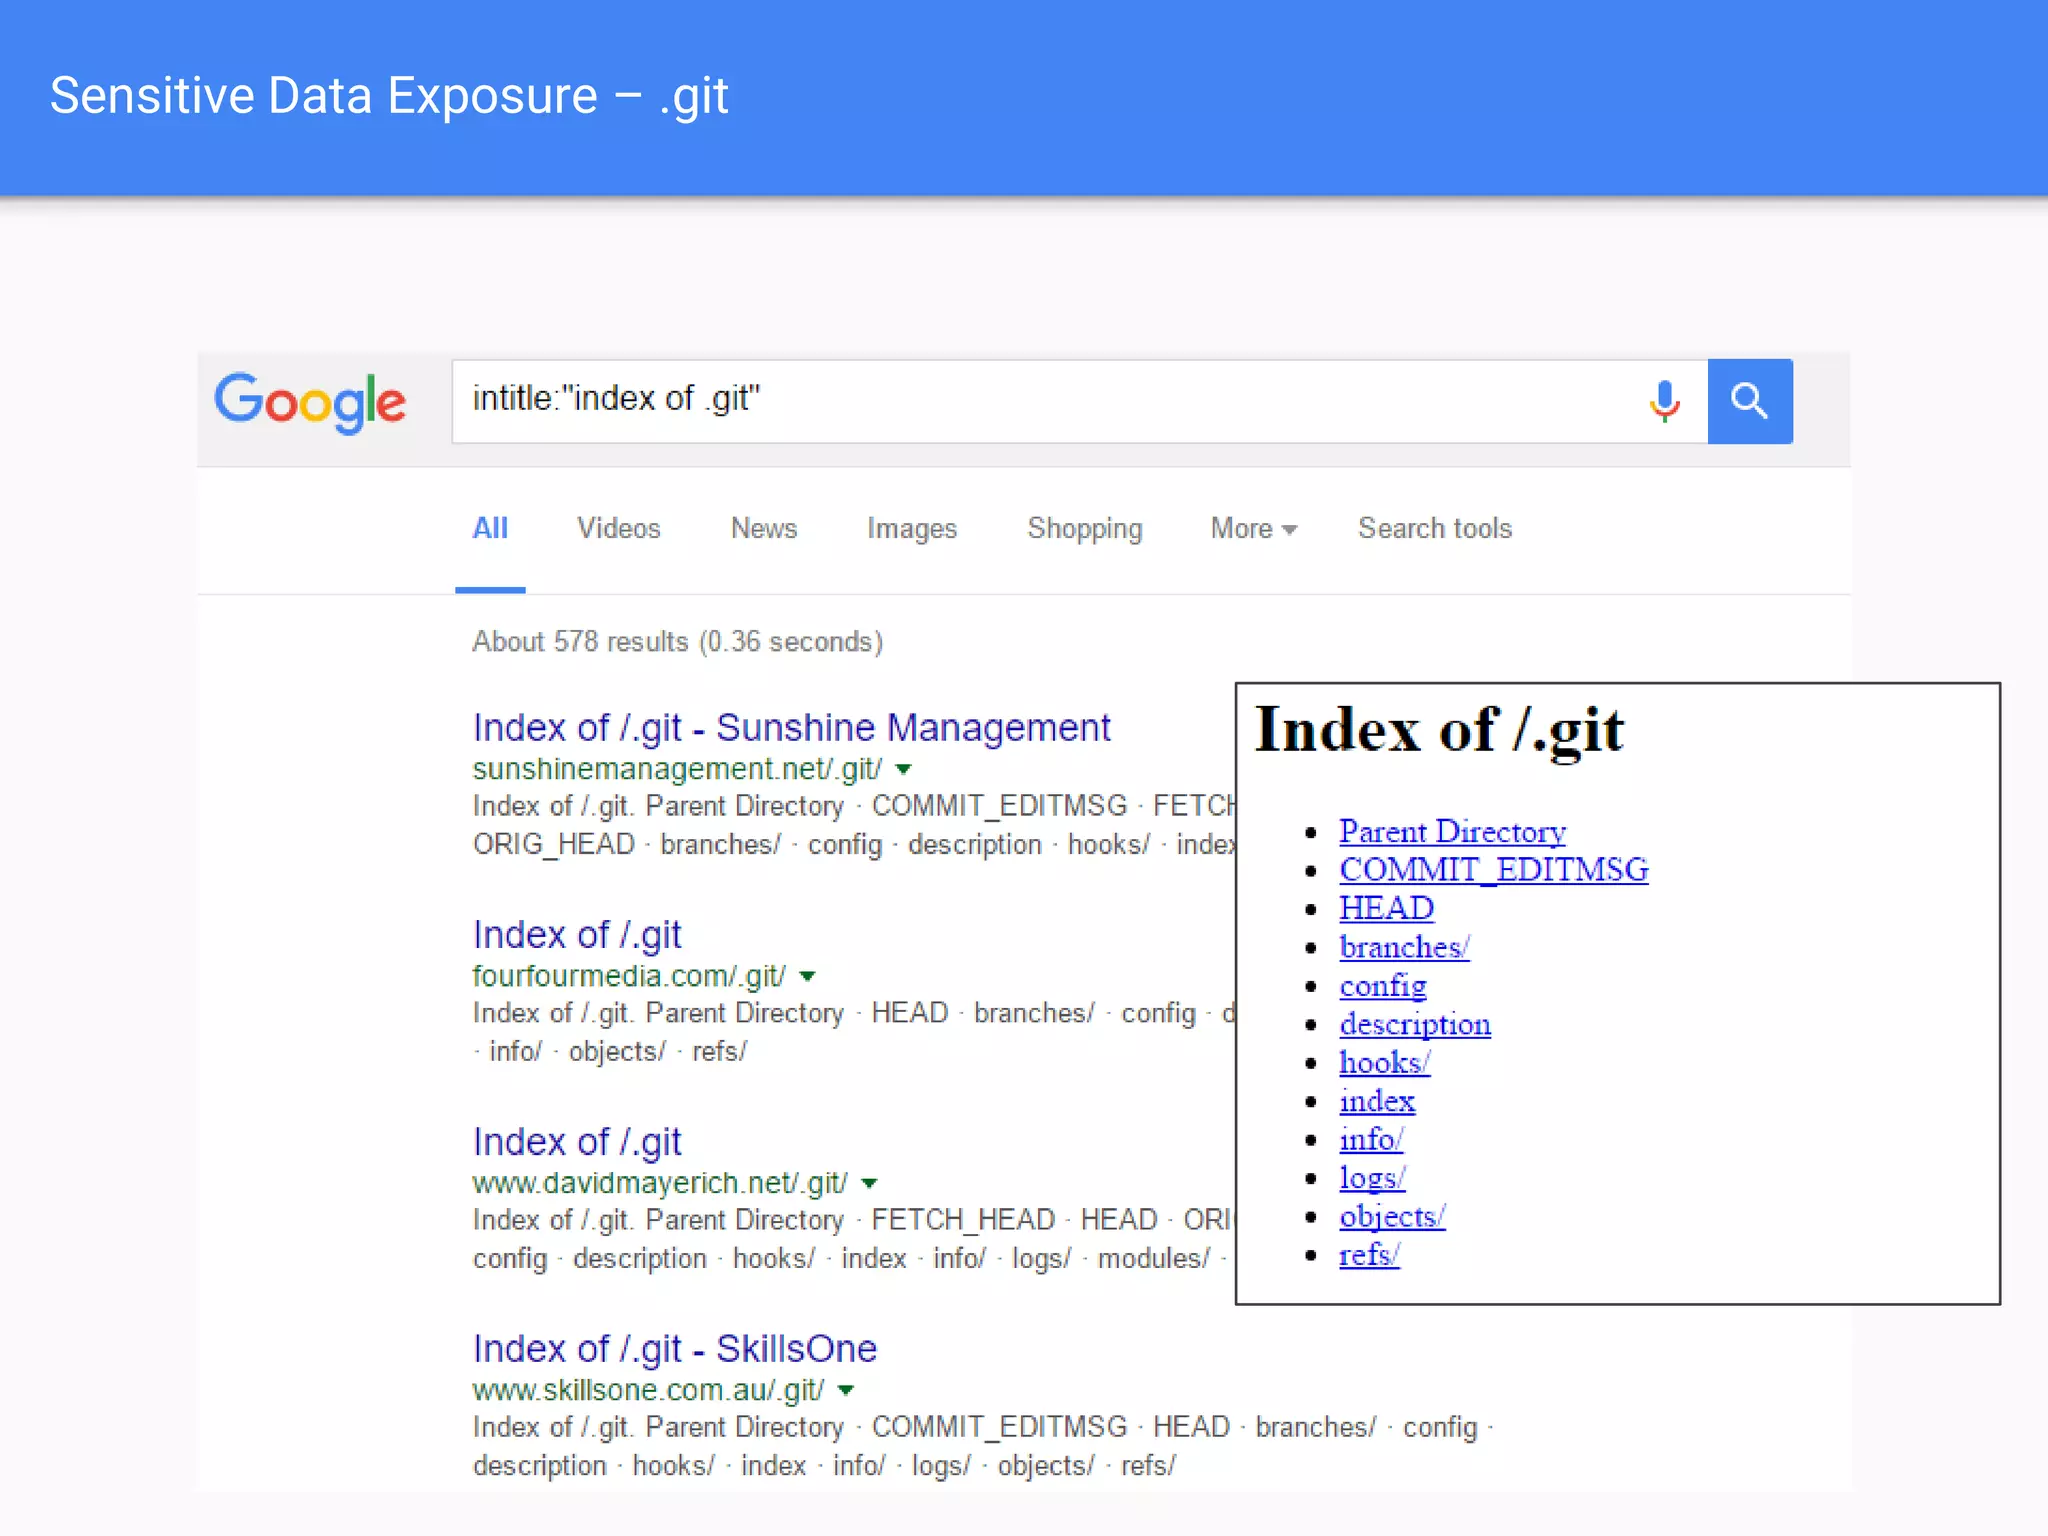2048x1536 pixels.
Task: Open the refs/ directory link
Action: tap(1369, 1254)
